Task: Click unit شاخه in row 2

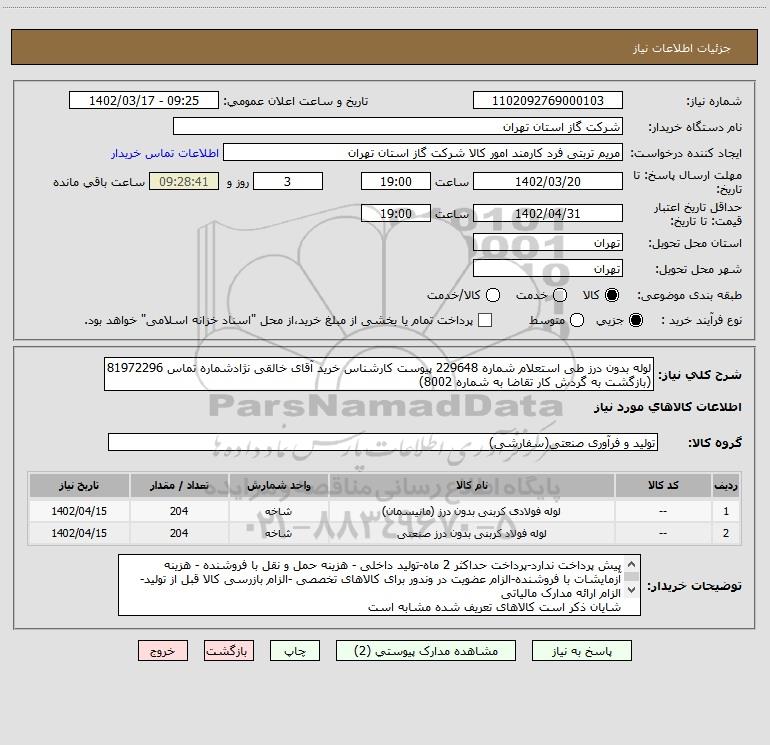Action: pos(278,533)
